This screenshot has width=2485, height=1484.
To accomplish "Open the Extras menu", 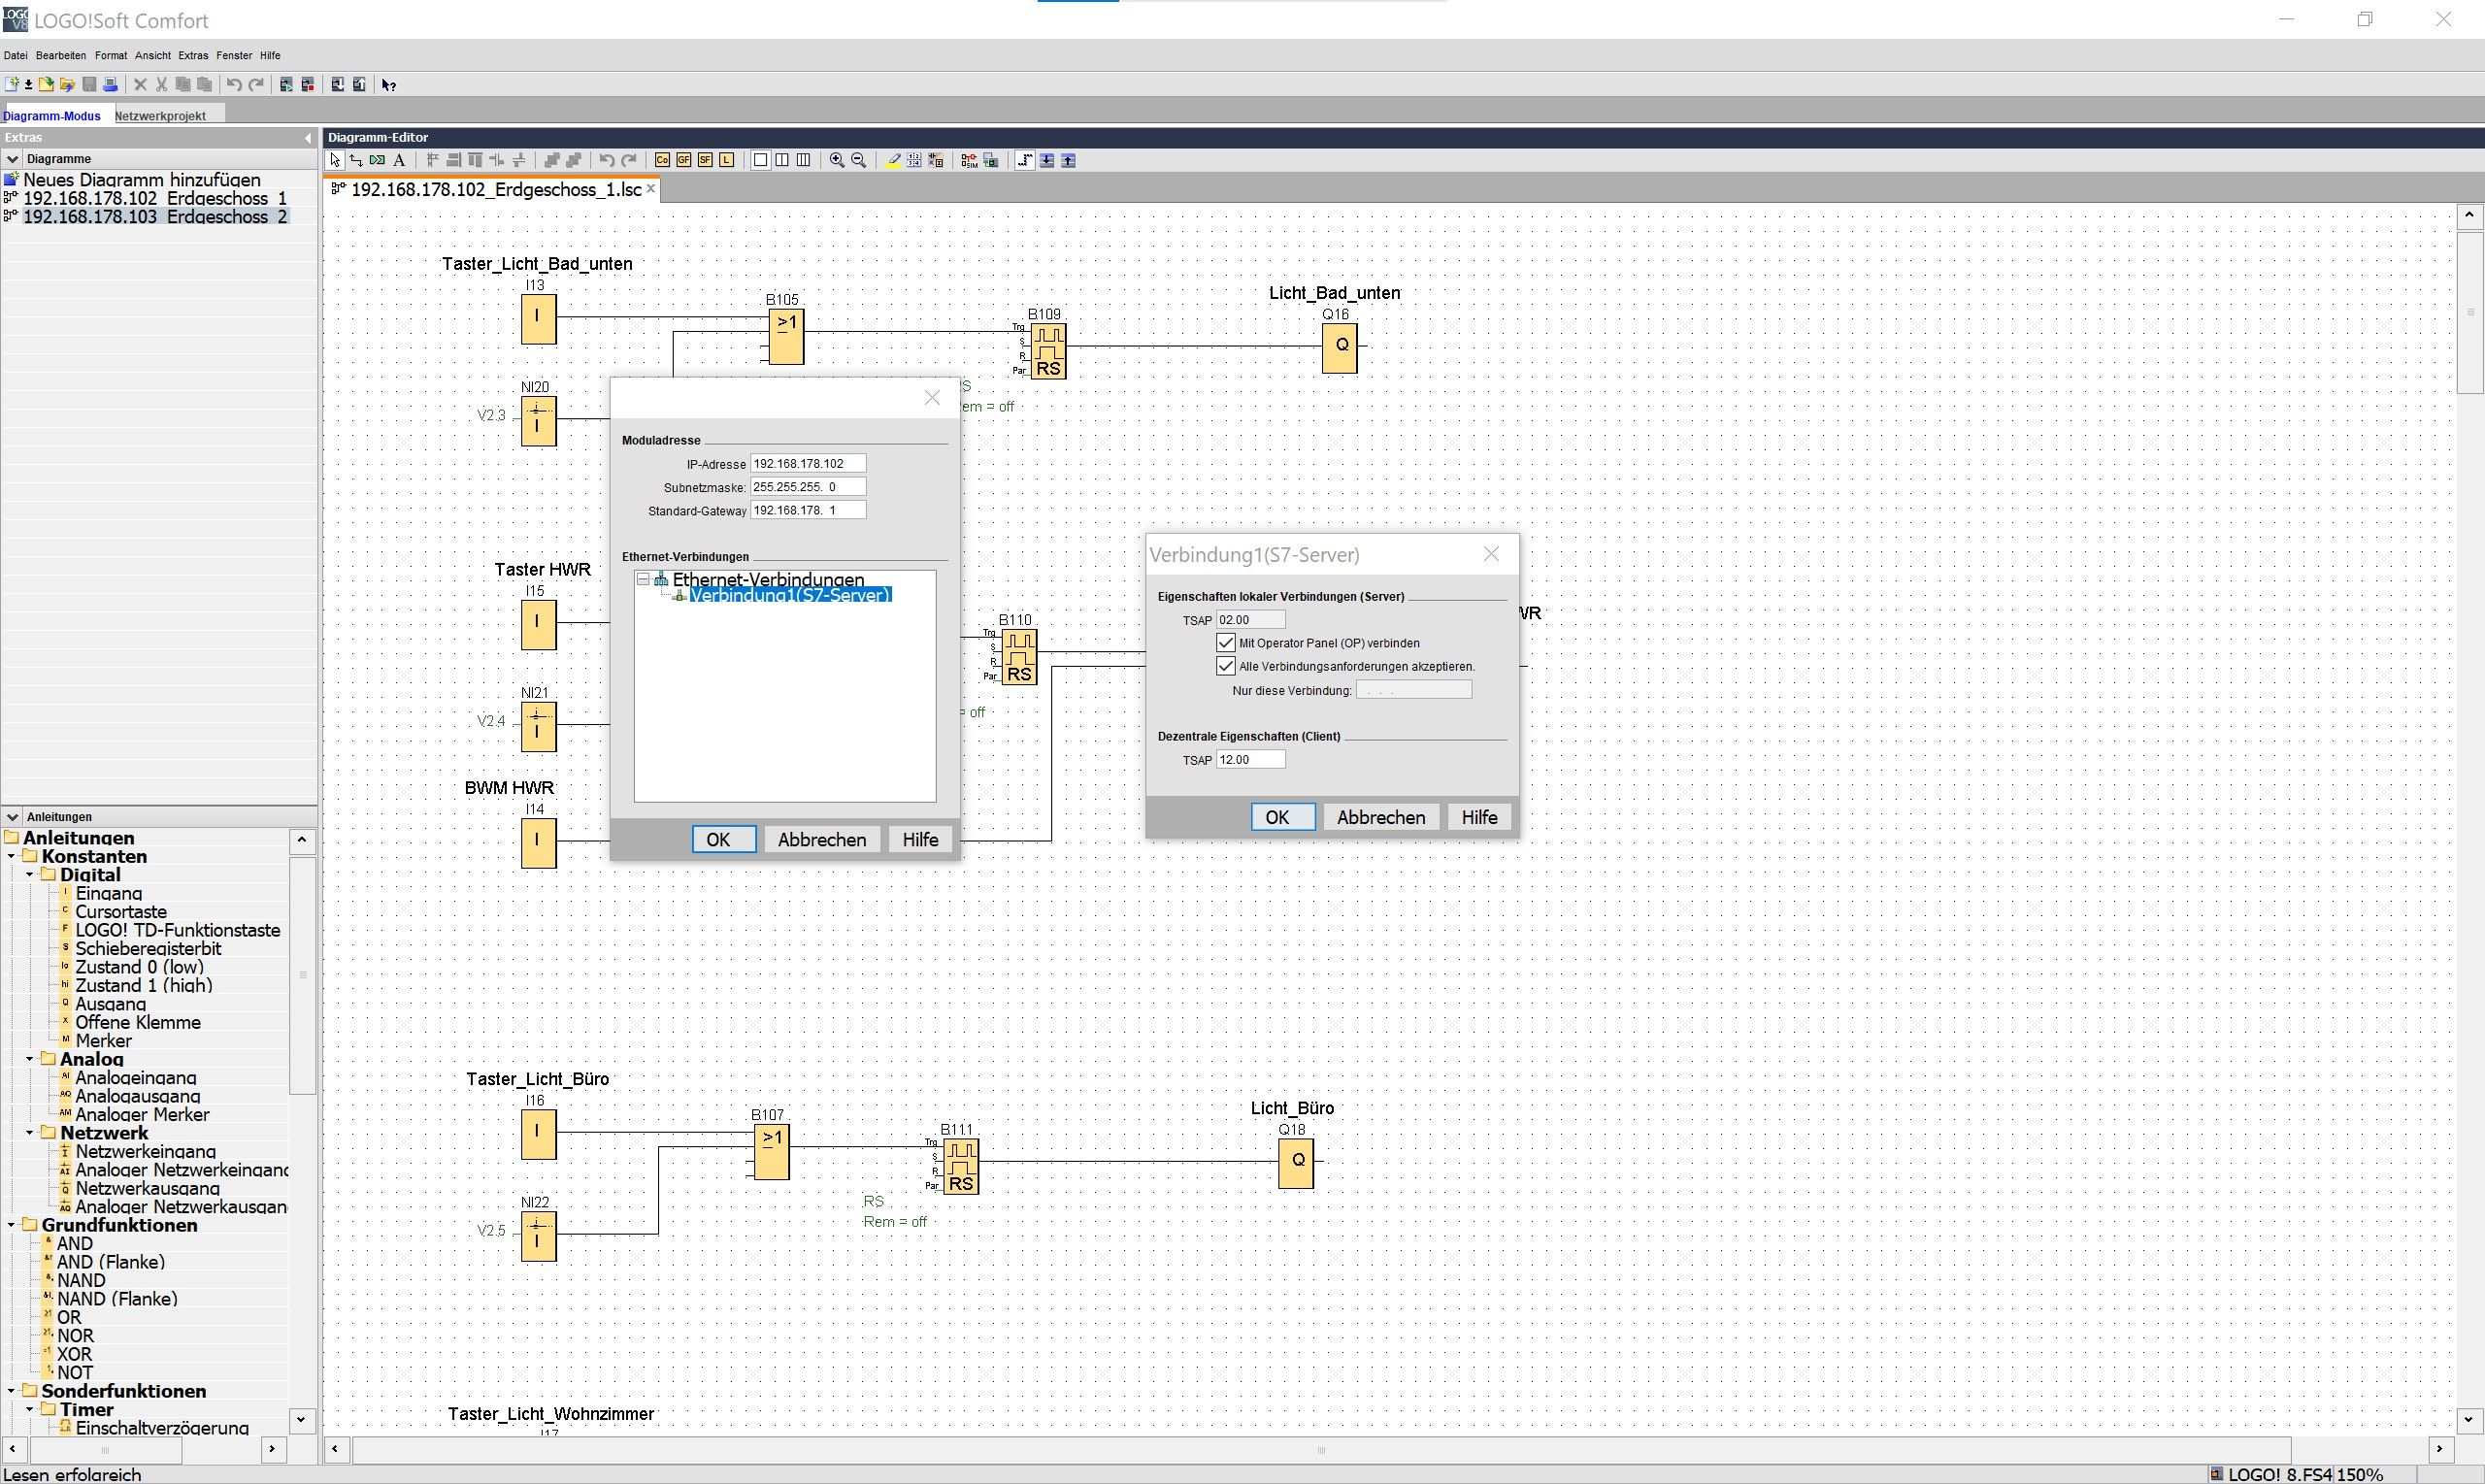I will coord(193,56).
